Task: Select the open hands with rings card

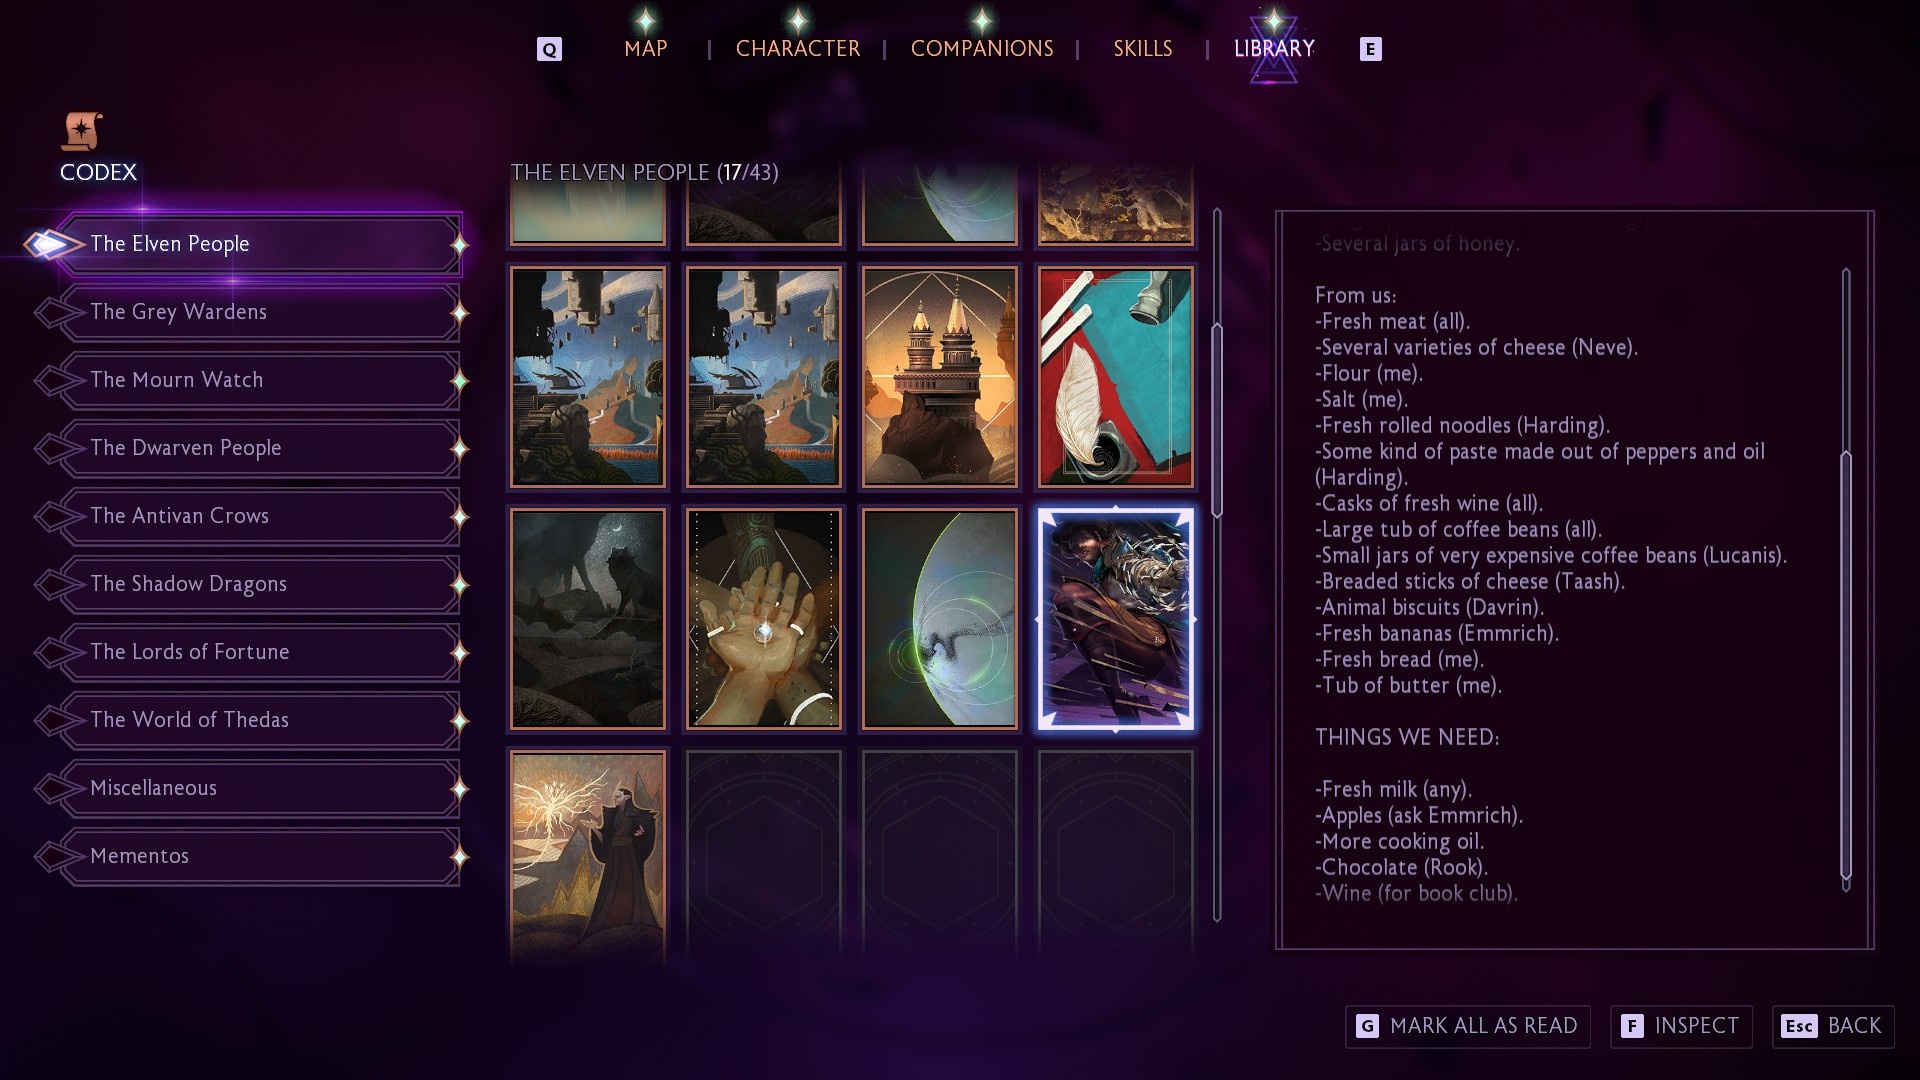Action: (x=764, y=619)
